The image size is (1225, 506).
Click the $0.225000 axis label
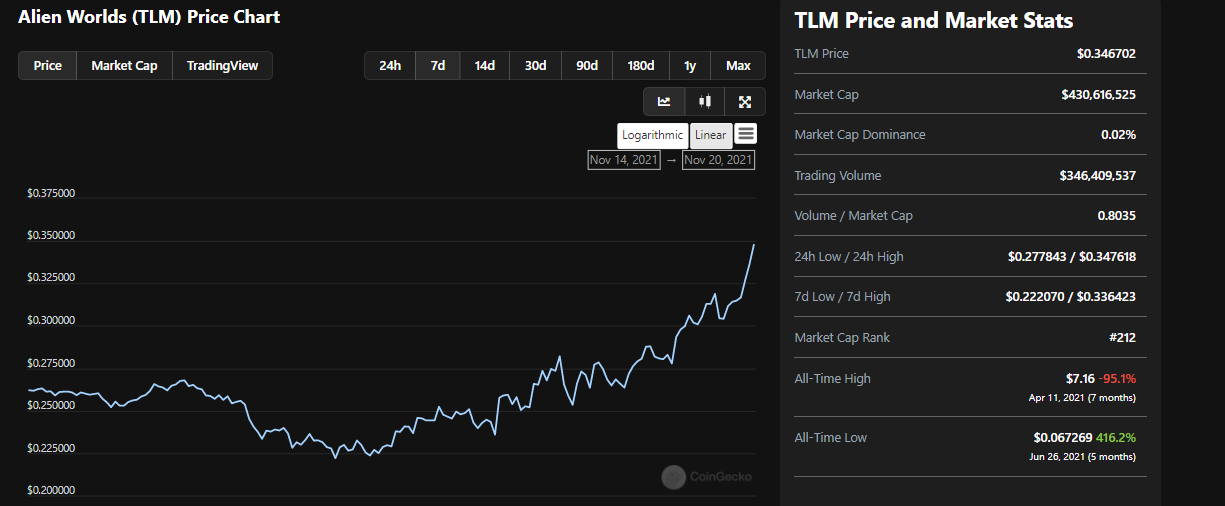click(x=51, y=448)
